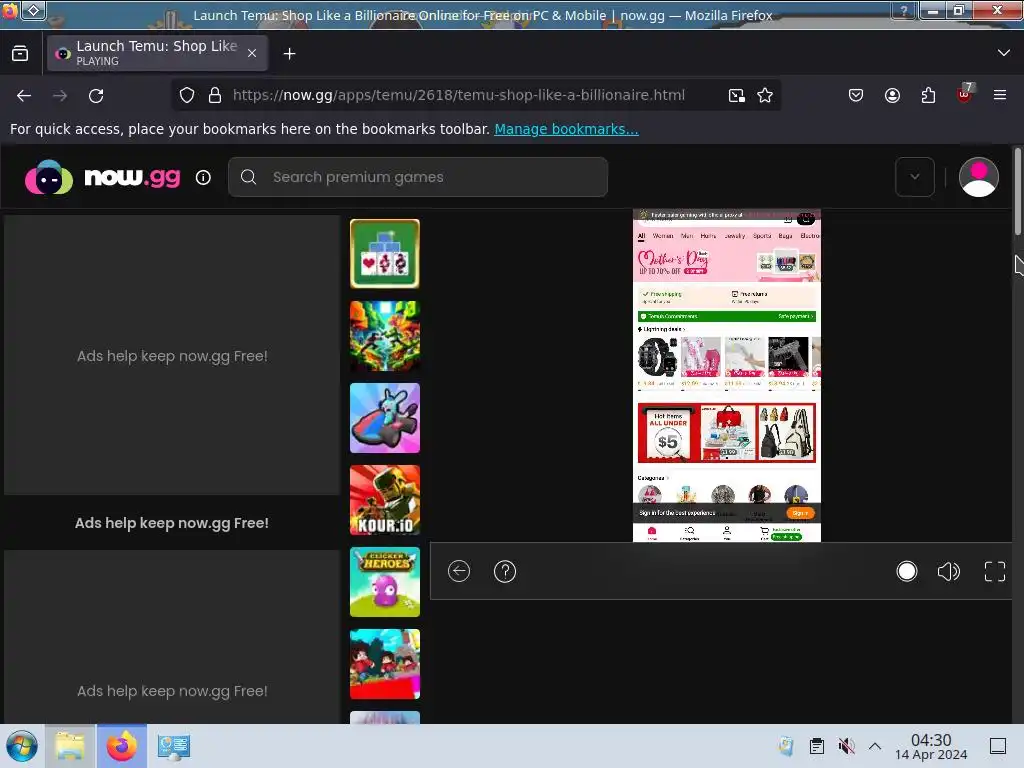
Task: Open the Temu Home tab in bottom bar
Action: [x=652, y=533]
